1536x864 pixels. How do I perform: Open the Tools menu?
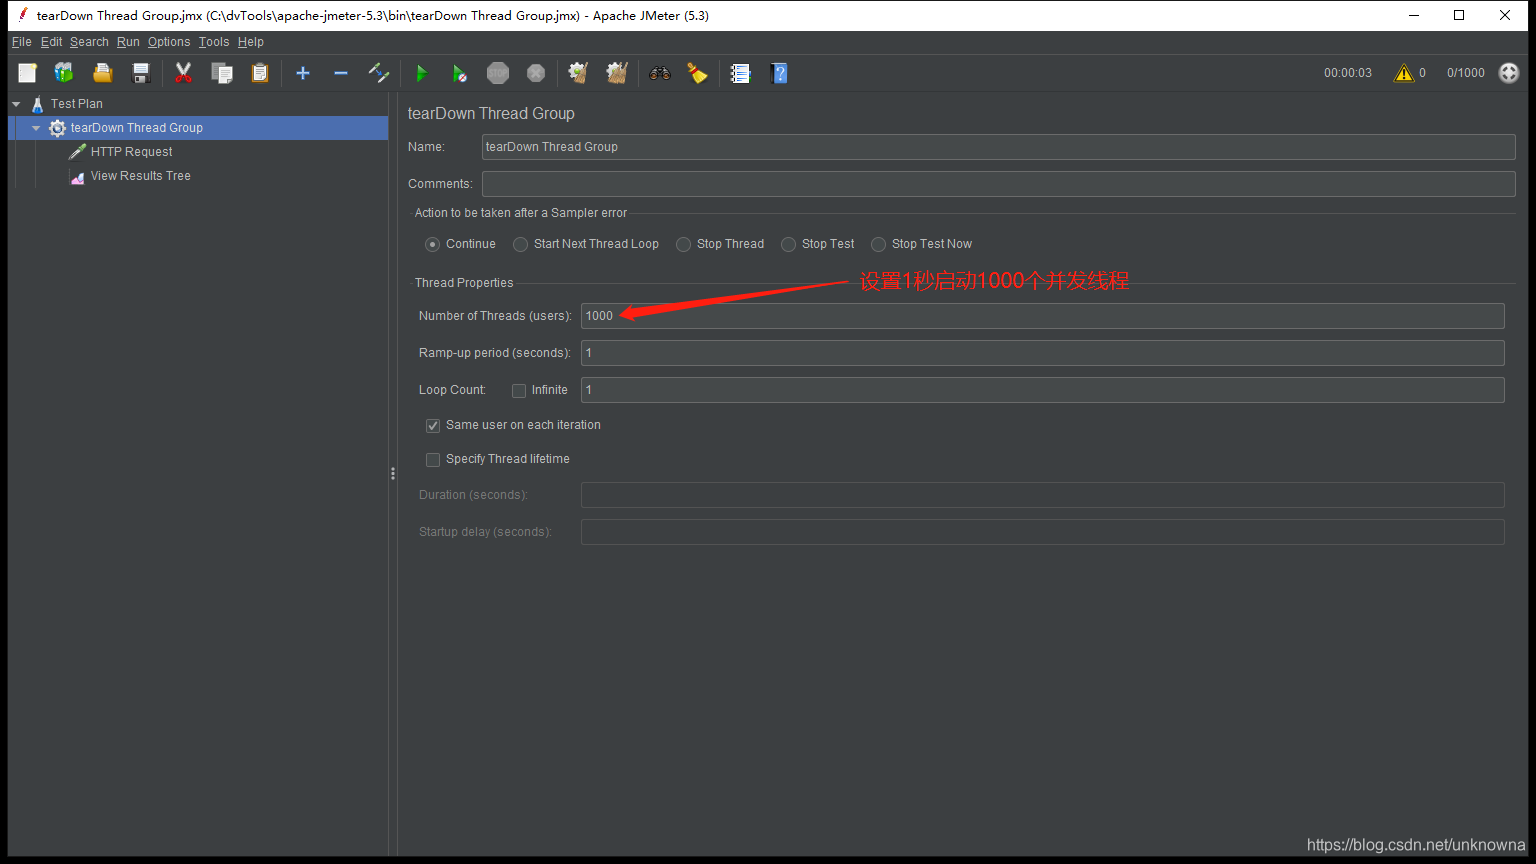tap(214, 42)
